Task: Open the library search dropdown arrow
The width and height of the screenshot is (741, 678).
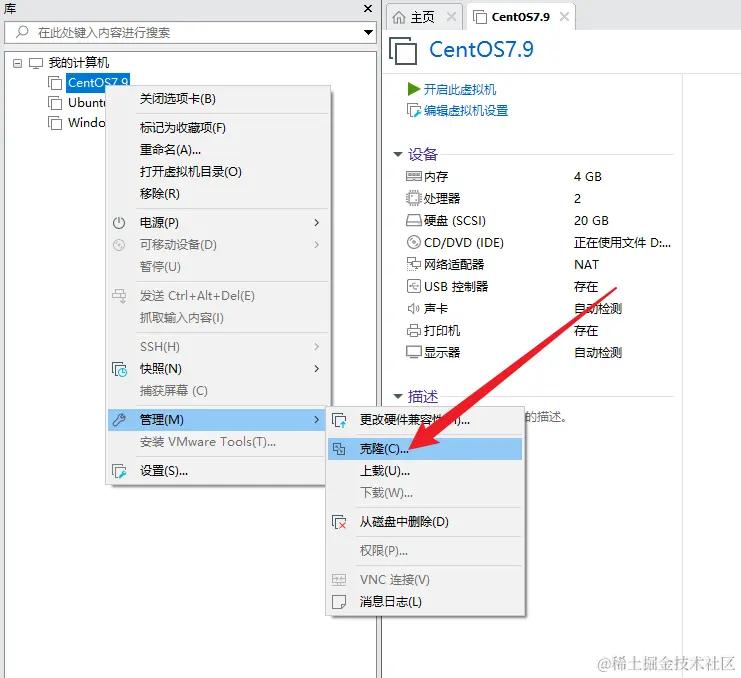Action: [368, 32]
